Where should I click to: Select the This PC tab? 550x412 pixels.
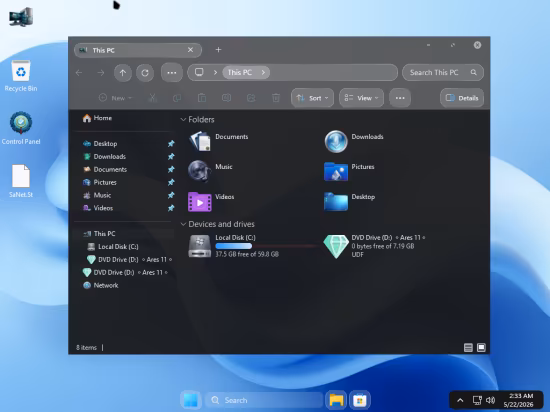click(x=138, y=50)
